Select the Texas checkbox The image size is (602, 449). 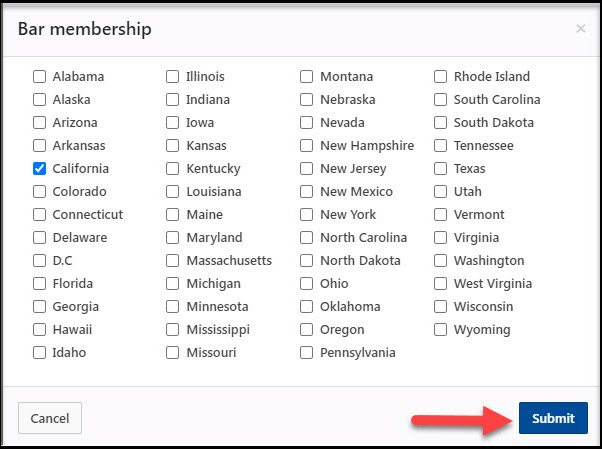[441, 169]
